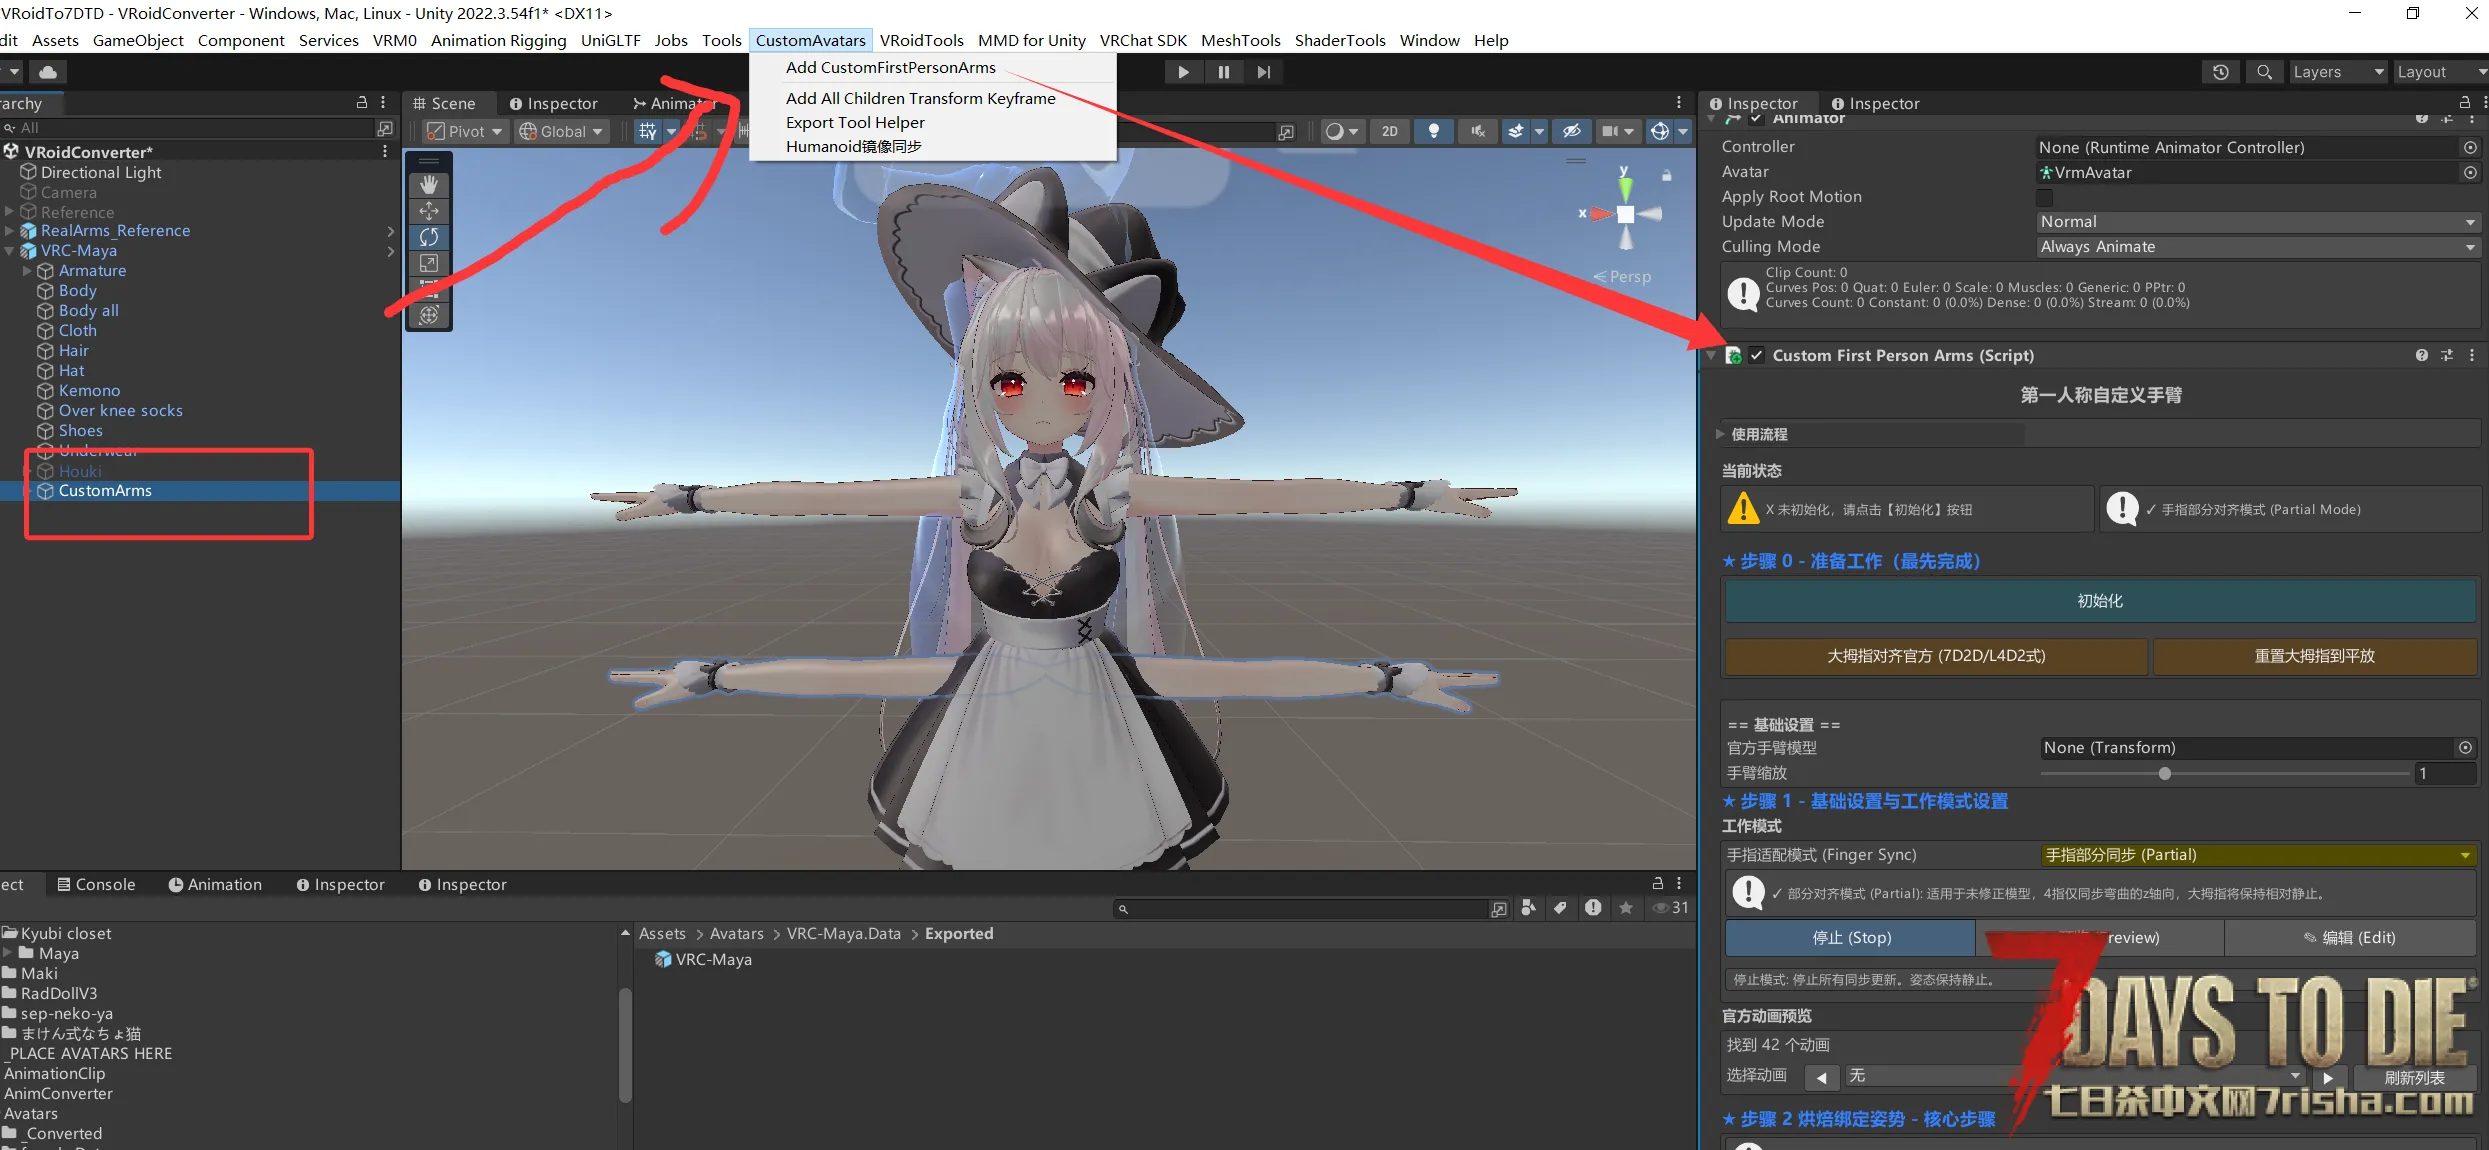
Task: Toggle Apply Root Motion checkbox
Action: tap(2044, 197)
